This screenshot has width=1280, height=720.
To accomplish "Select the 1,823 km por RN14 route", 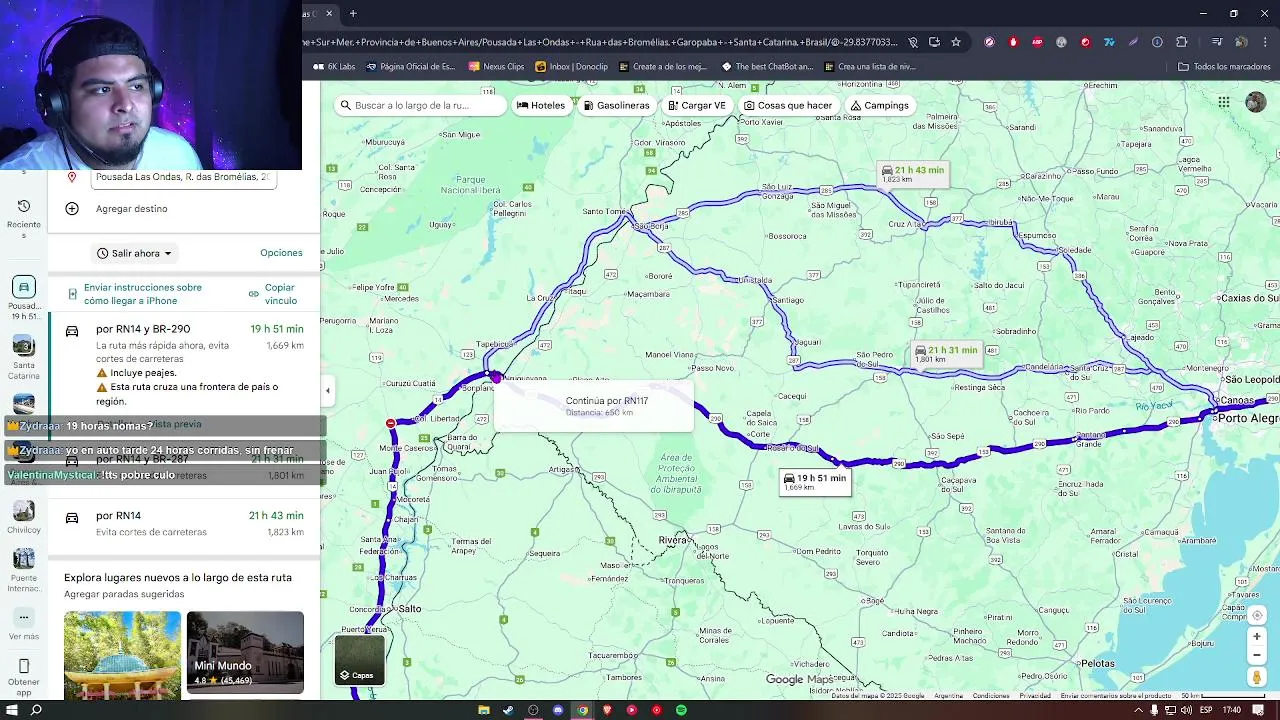I will (x=184, y=524).
